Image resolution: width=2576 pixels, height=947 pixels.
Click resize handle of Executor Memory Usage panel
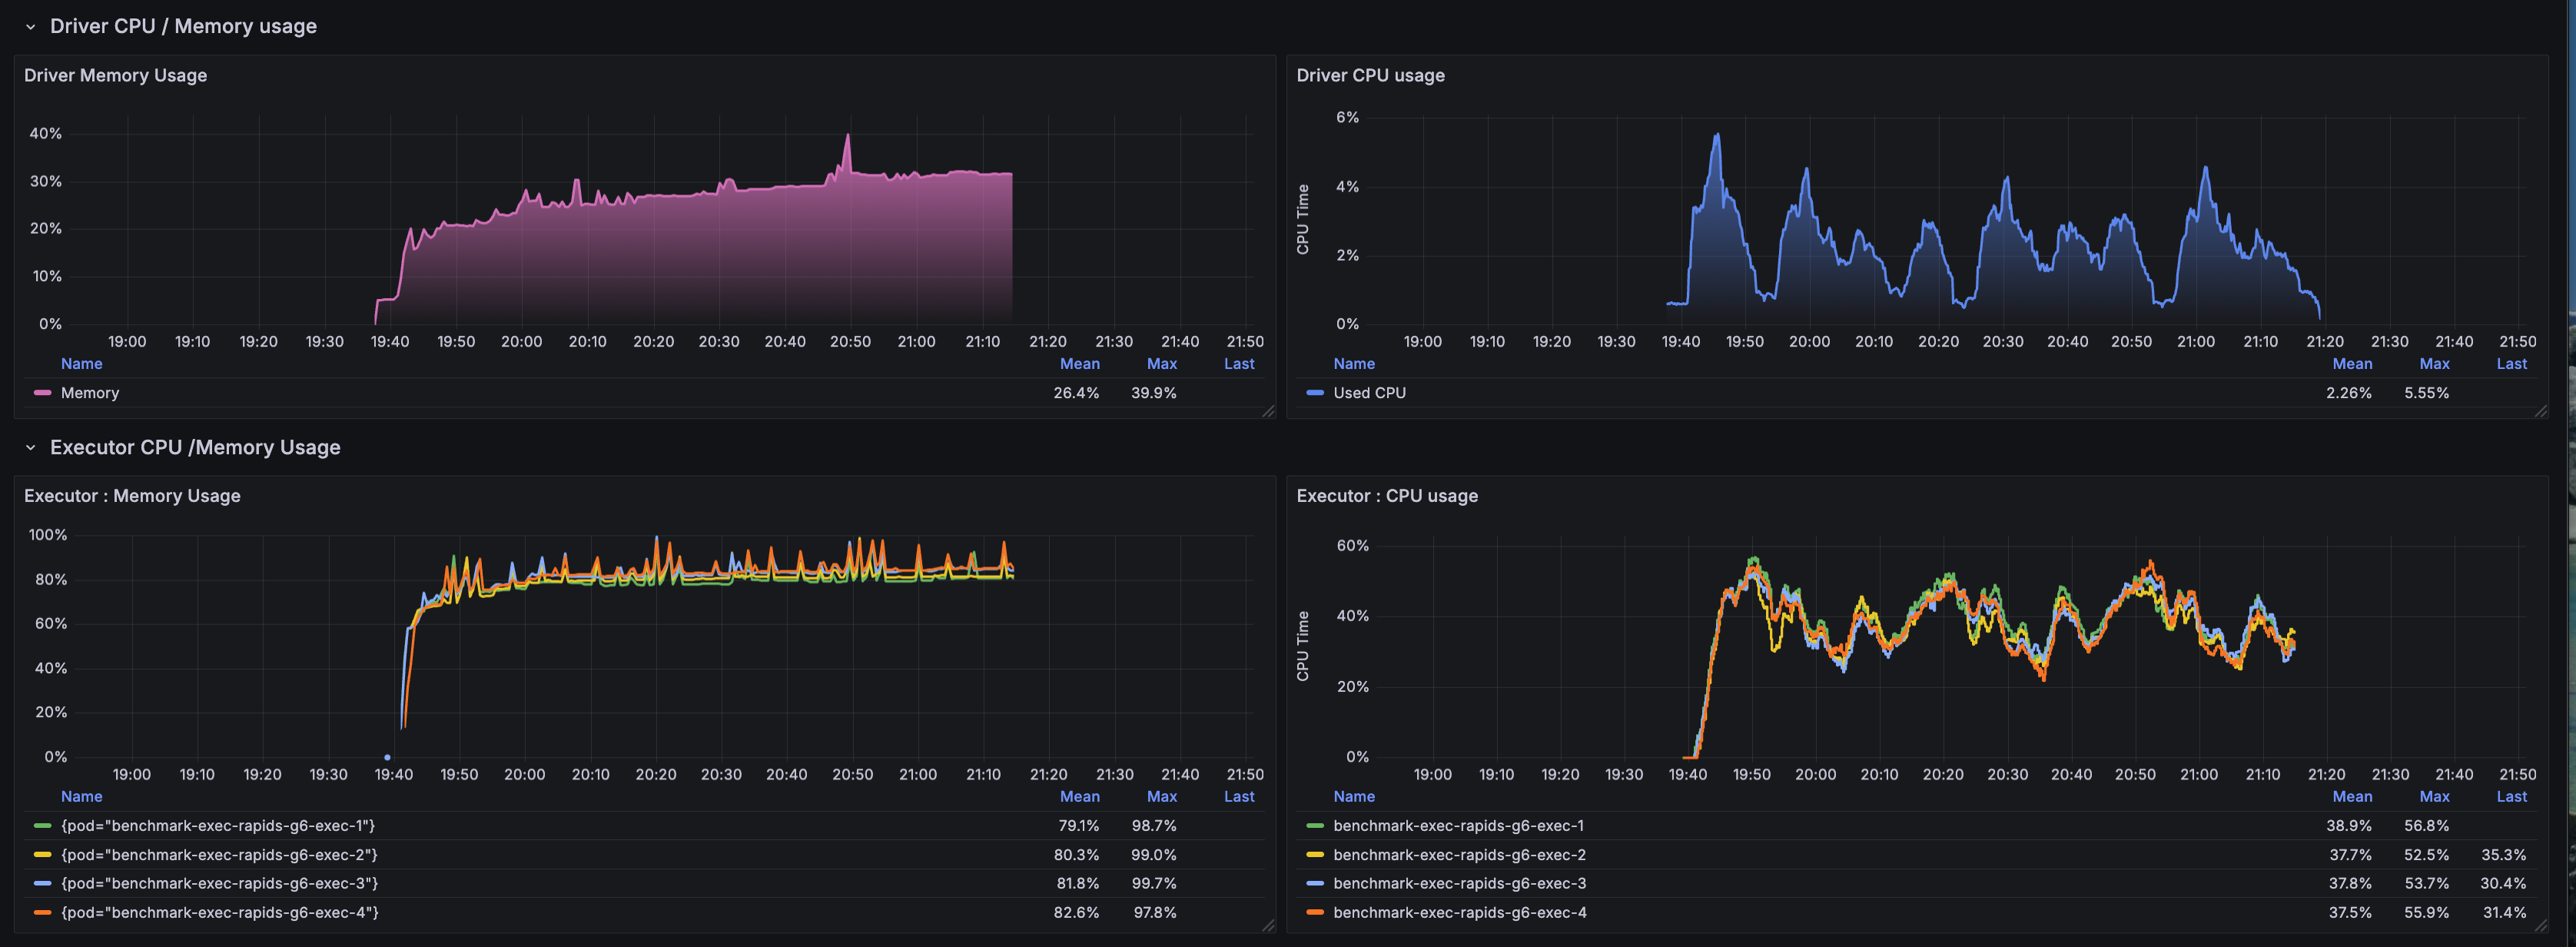[x=1268, y=925]
